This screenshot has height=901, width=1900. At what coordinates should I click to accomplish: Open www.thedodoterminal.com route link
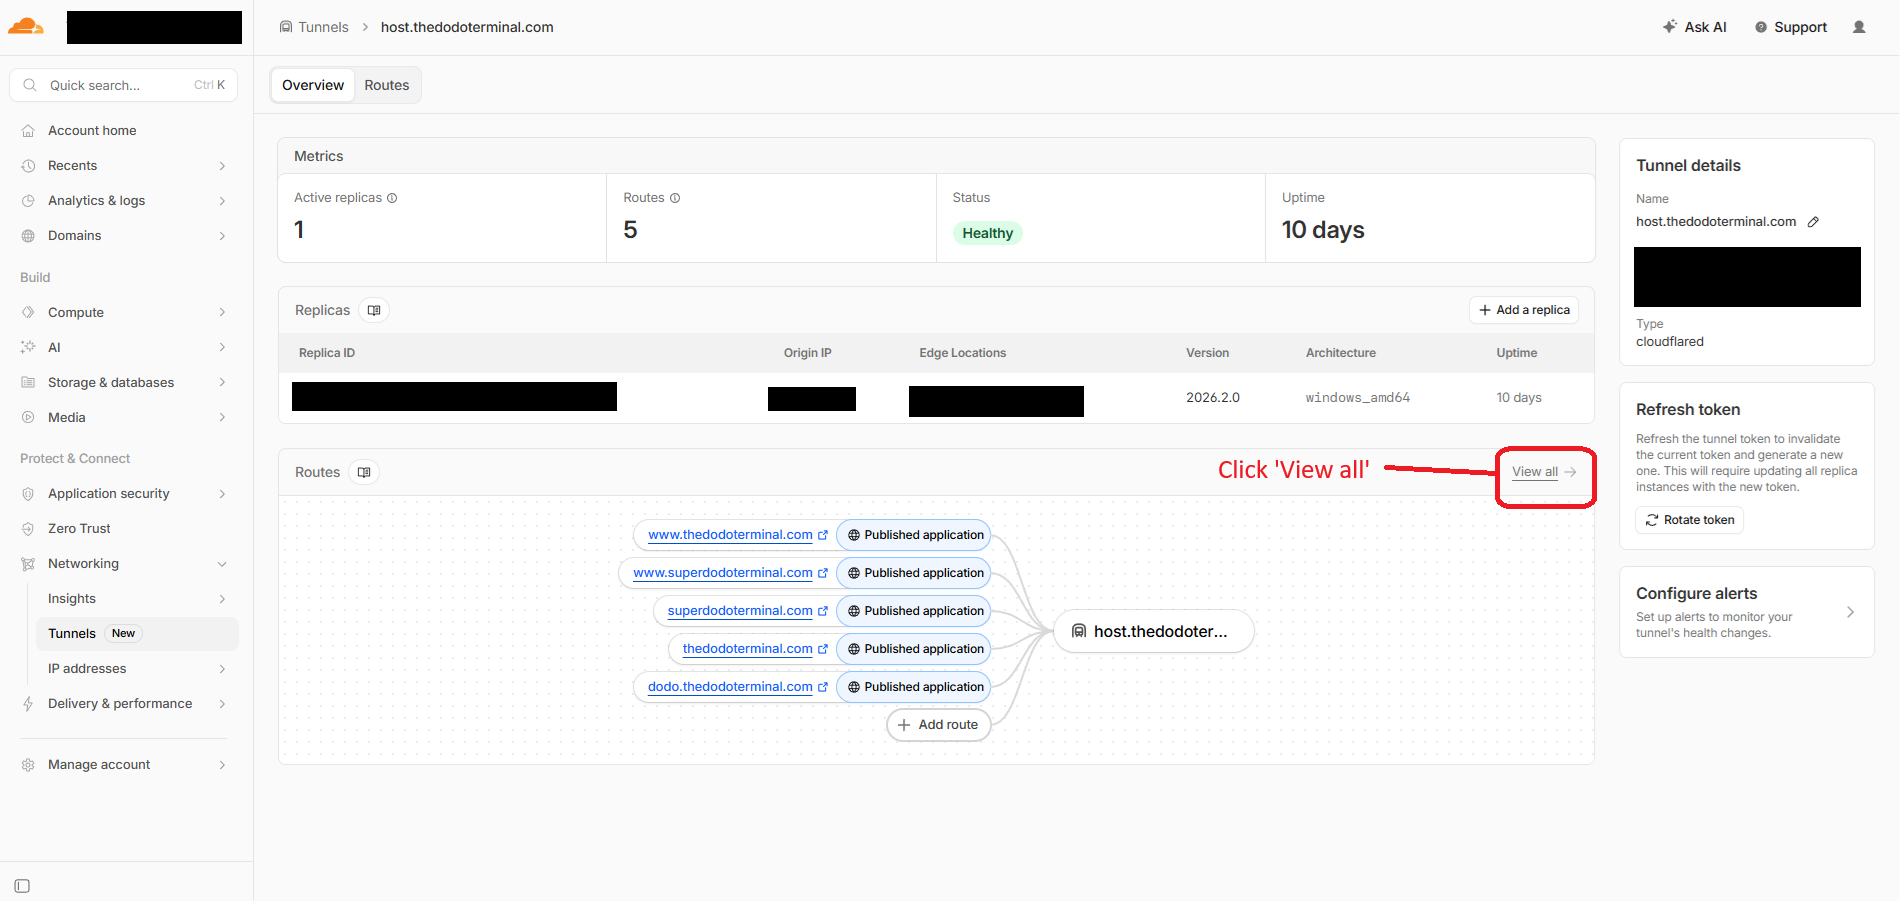pos(730,535)
